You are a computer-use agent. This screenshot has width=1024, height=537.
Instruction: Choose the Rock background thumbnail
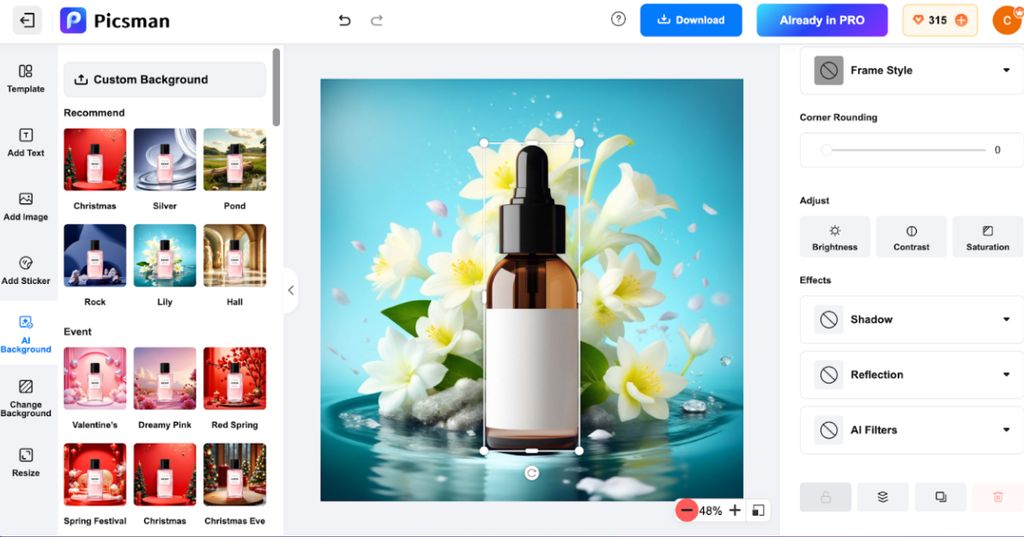tap(95, 255)
